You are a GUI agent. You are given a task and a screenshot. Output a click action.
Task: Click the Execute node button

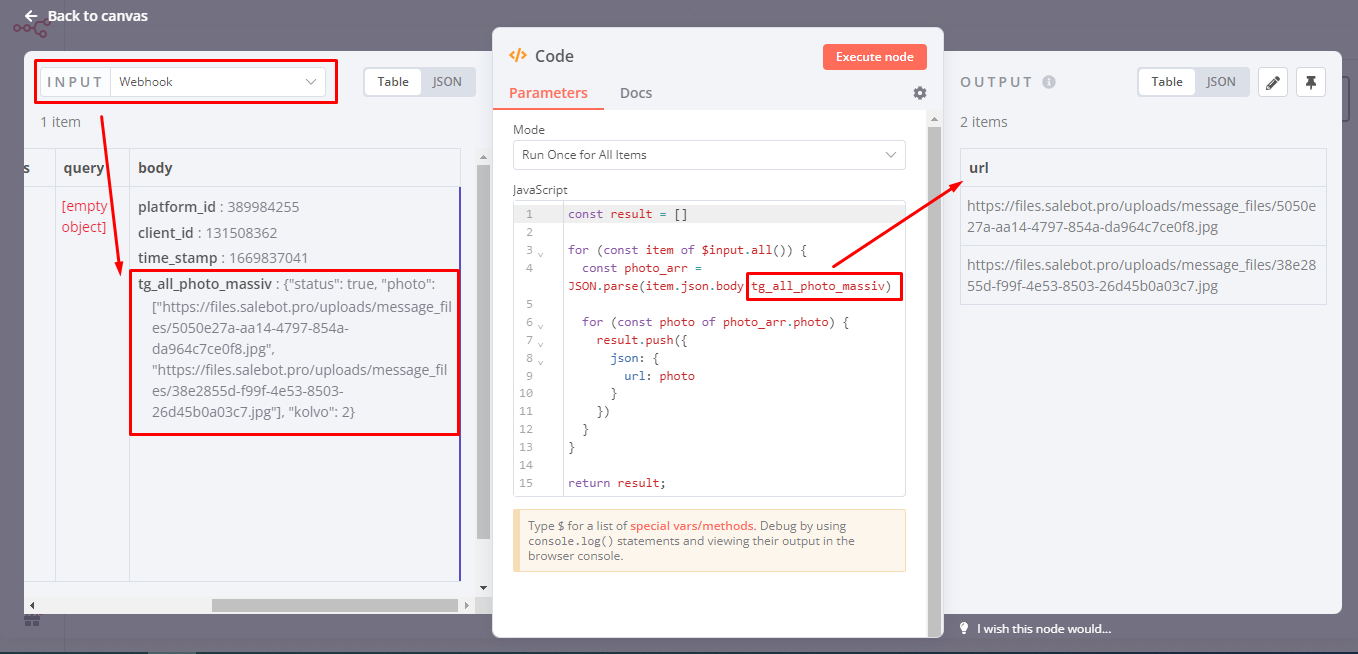pyautogui.click(x=874, y=57)
